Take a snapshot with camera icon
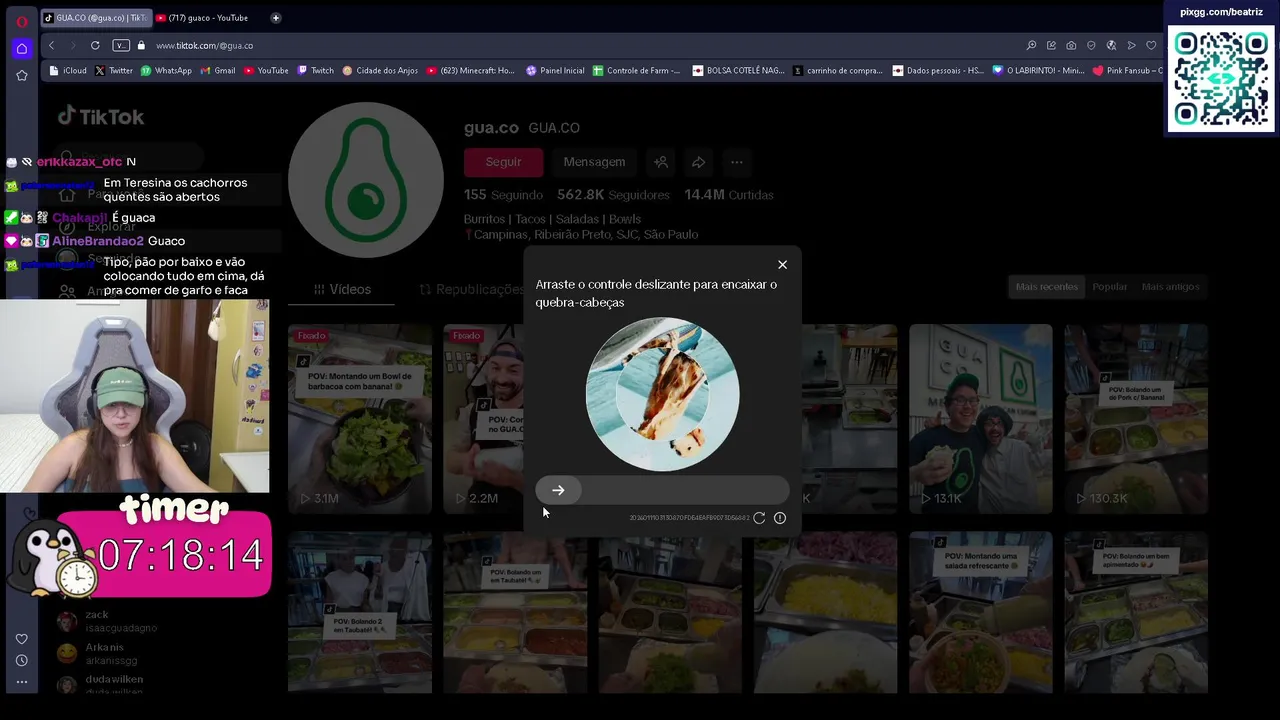The height and width of the screenshot is (720, 1280). pyautogui.click(x=1071, y=45)
